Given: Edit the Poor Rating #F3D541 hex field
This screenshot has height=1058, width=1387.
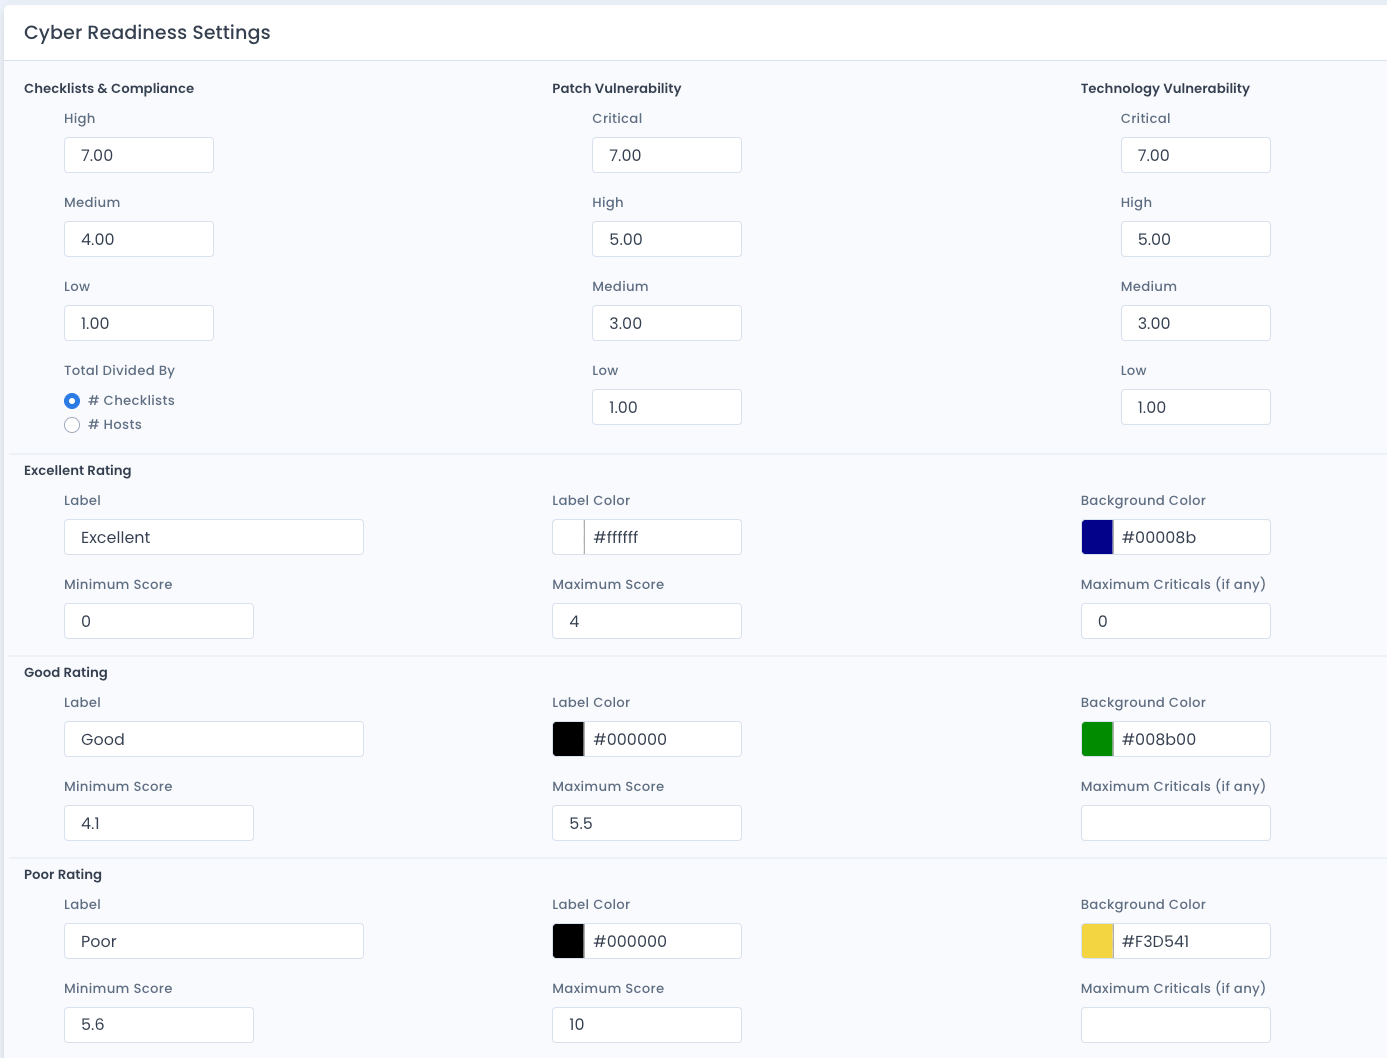Looking at the screenshot, I should click(x=1191, y=941).
